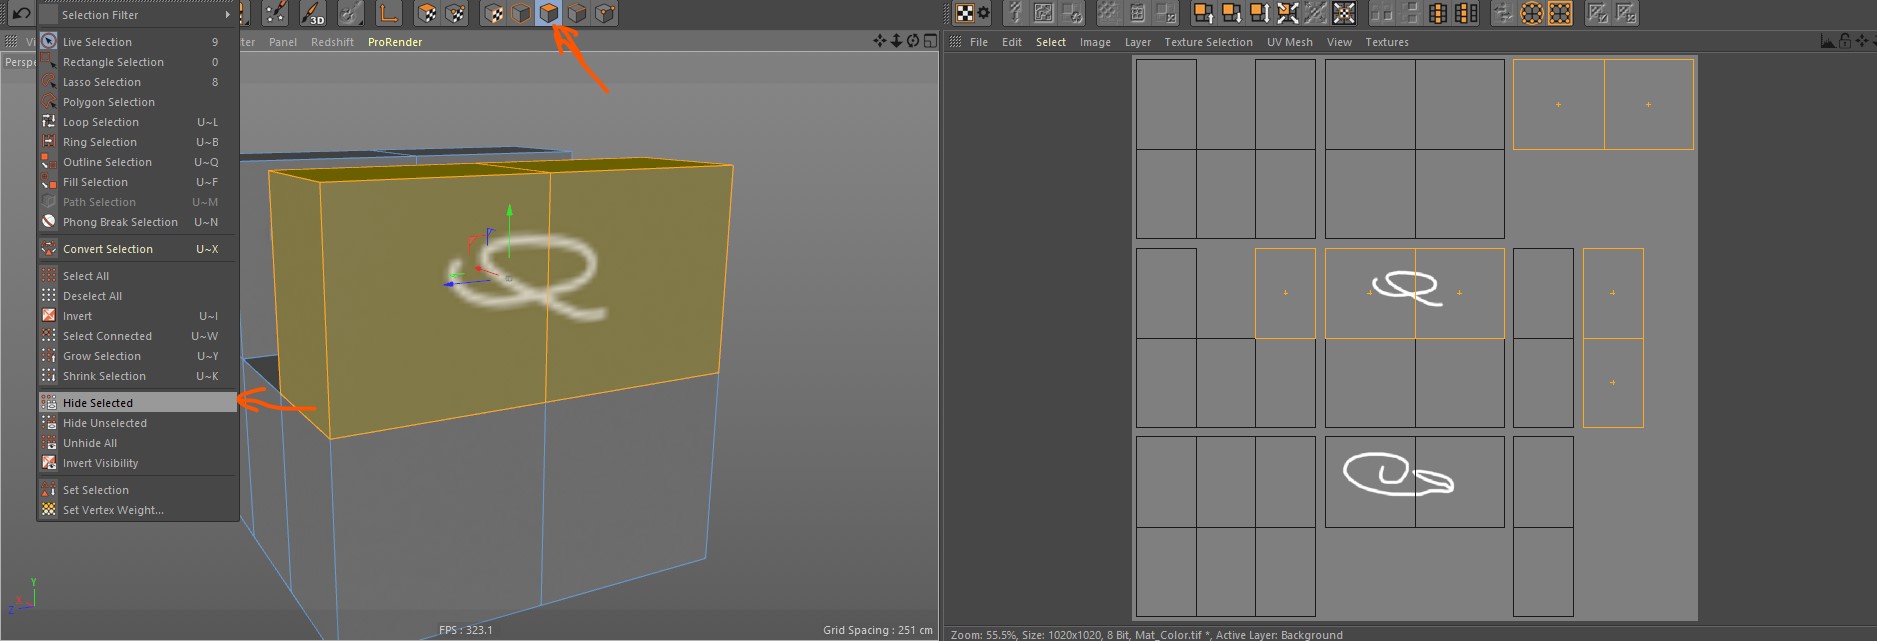The height and width of the screenshot is (641, 1877).
Task: Choose Fill Selection entry
Action: (138, 182)
